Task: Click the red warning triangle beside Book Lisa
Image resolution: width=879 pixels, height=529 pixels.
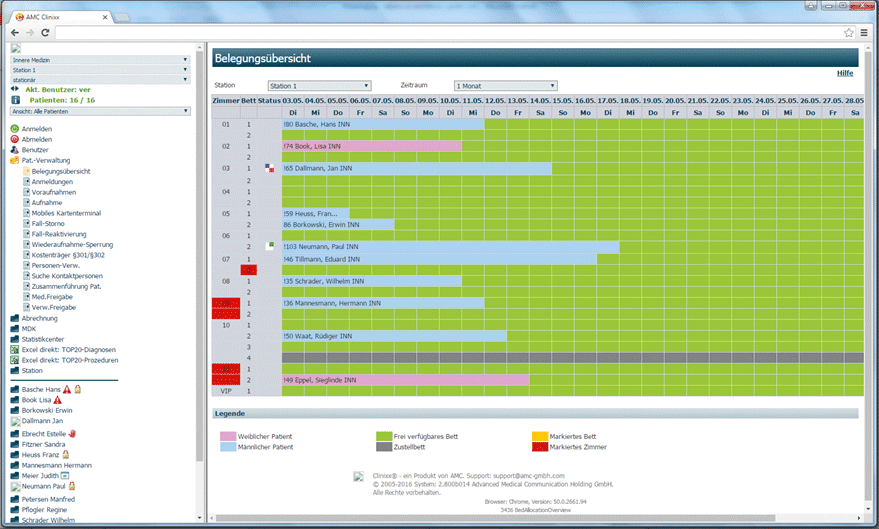Action: coord(57,400)
